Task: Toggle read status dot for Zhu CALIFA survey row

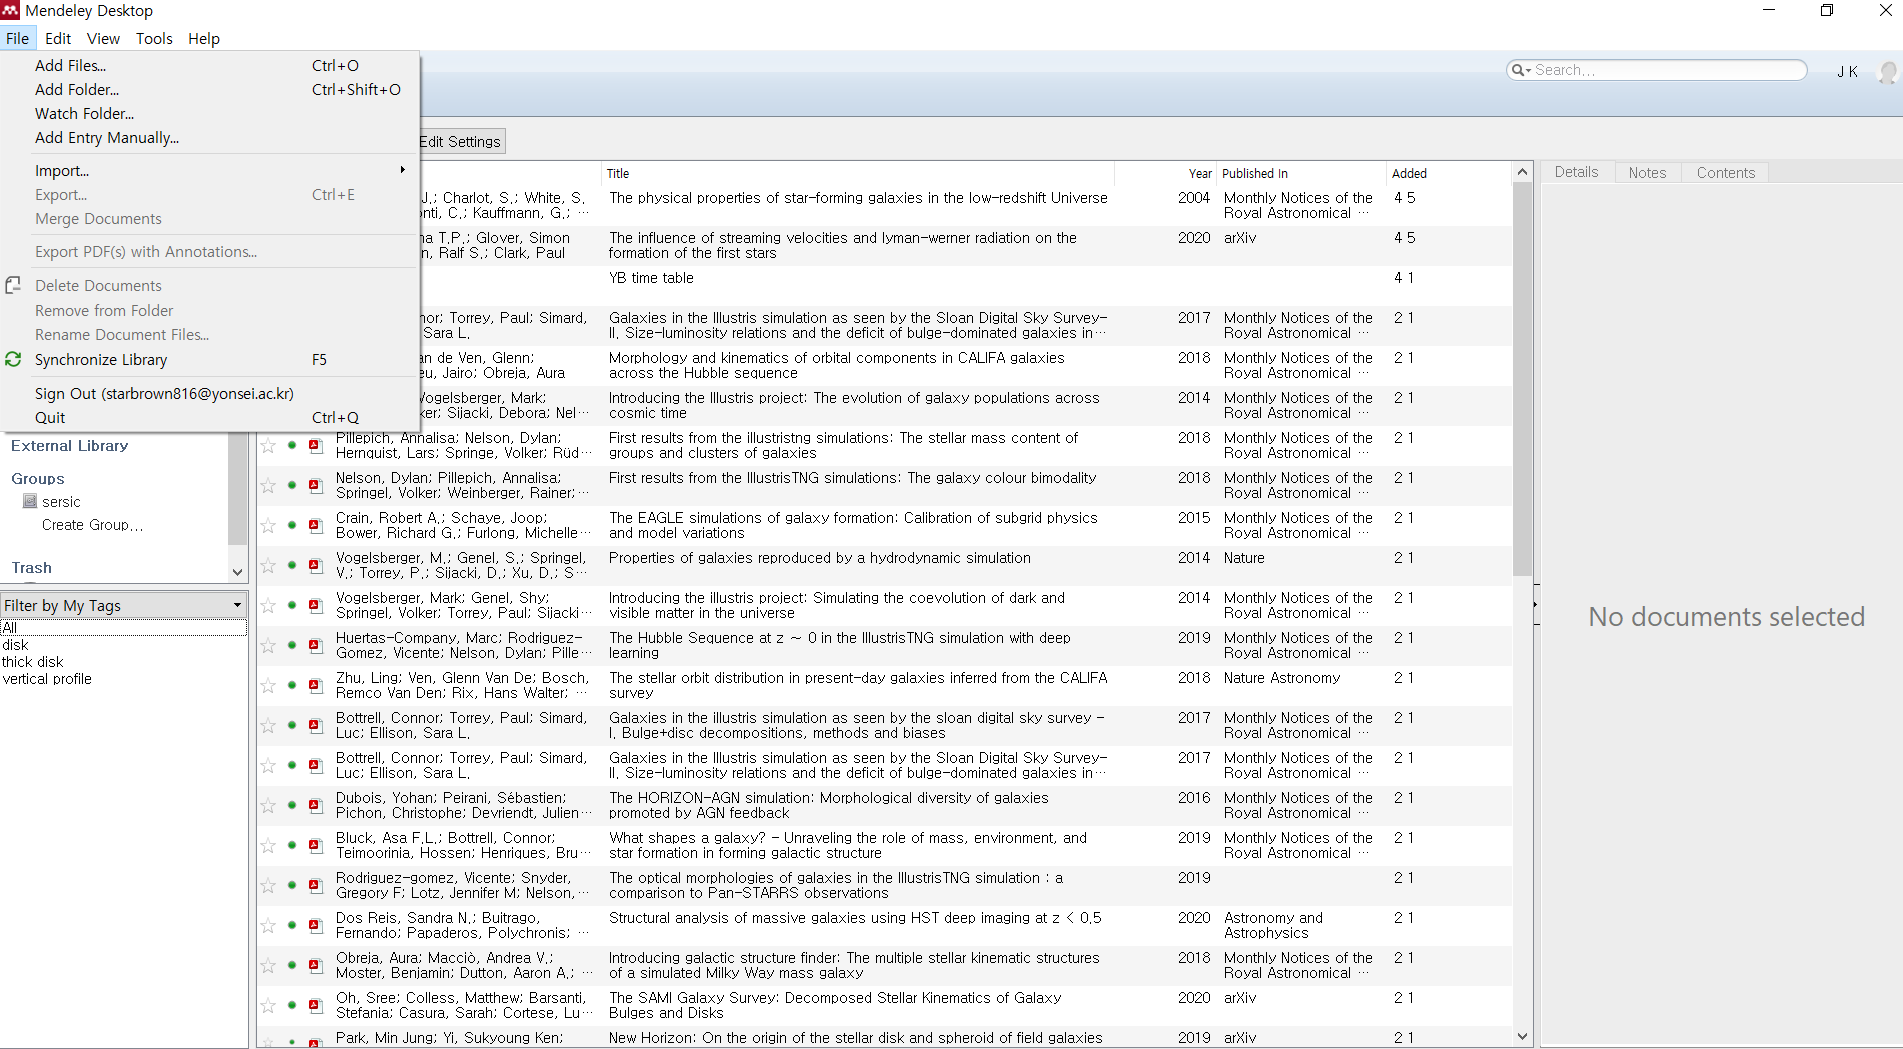Action: [x=292, y=685]
